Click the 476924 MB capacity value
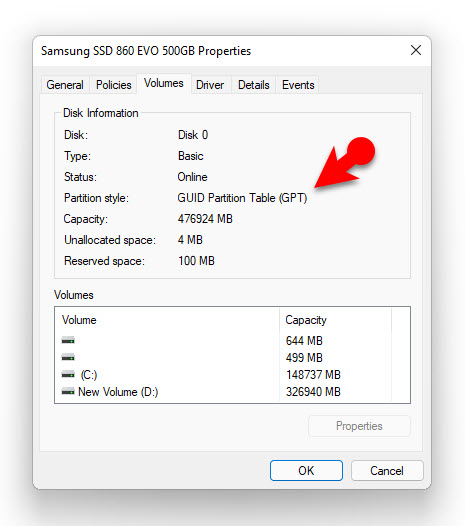 tap(205, 219)
